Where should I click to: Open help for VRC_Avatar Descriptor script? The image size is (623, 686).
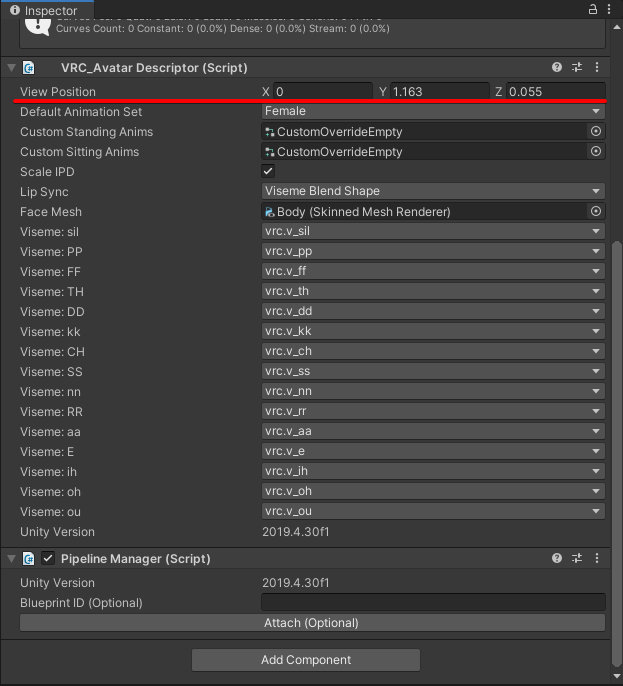click(556, 67)
